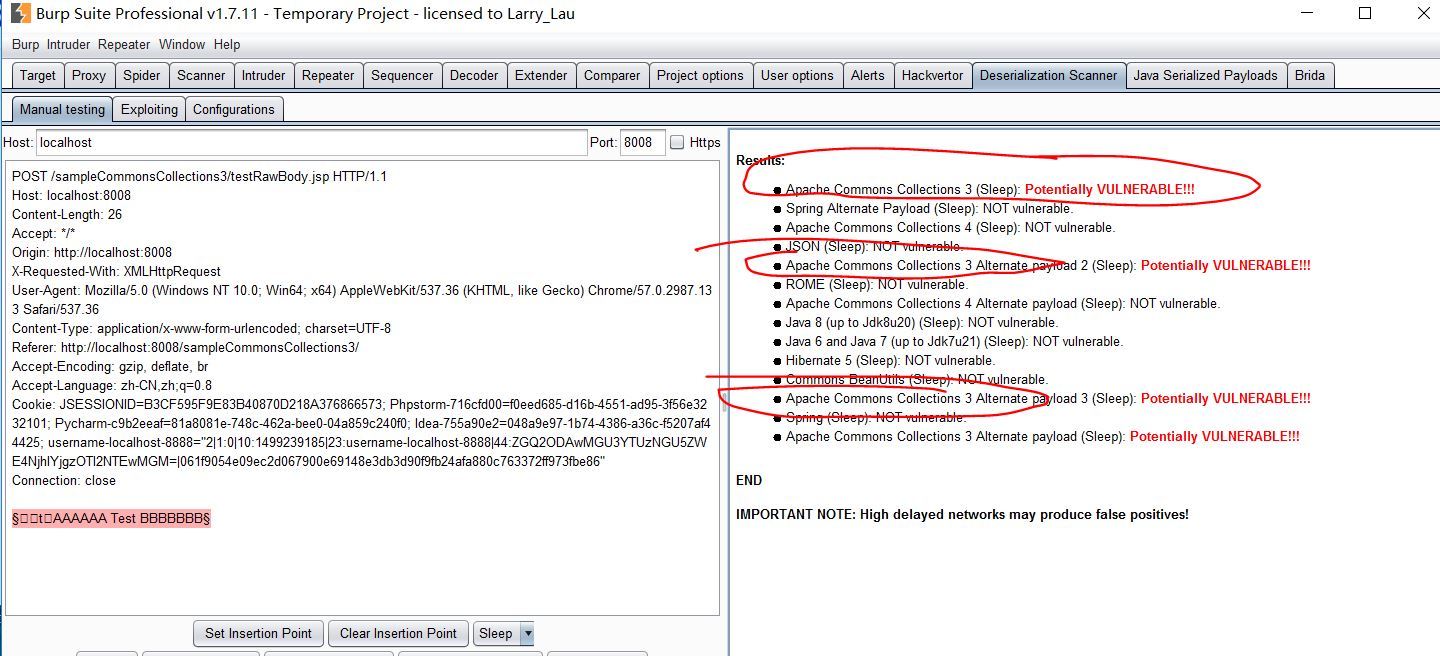Switch to the Repeater tab
The width and height of the screenshot is (1440, 656).
click(328, 75)
